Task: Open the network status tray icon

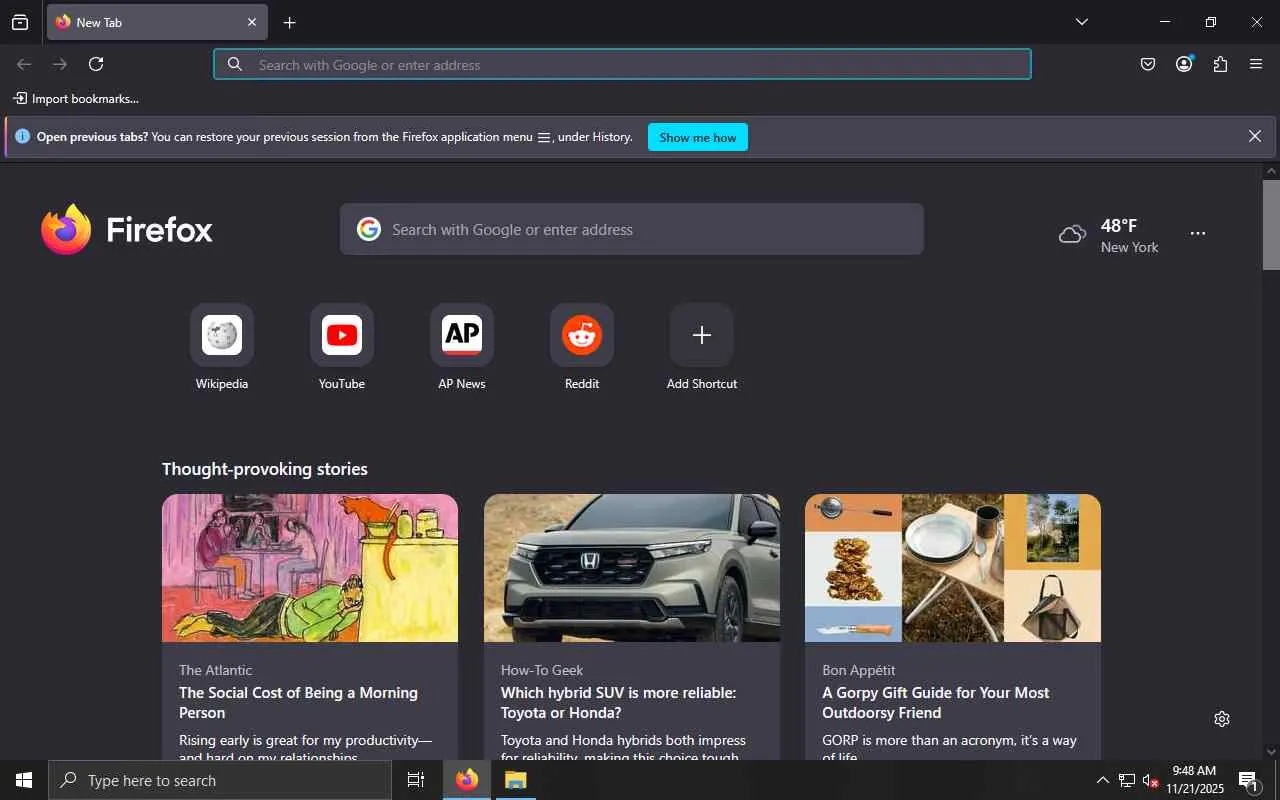Action: point(1126,780)
